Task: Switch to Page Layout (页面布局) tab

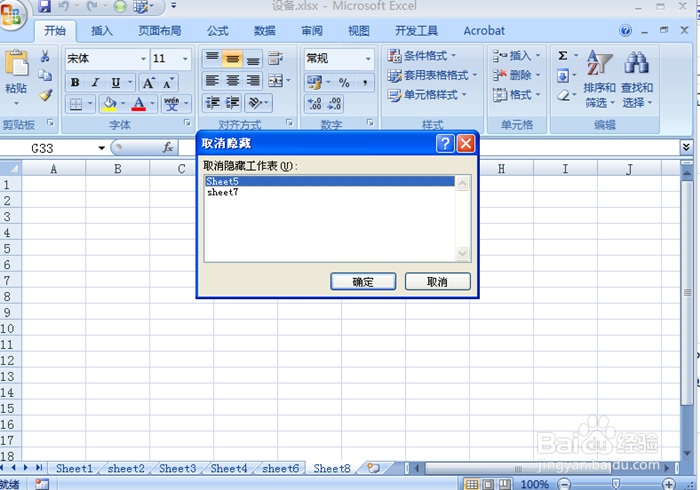Action: point(160,31)
